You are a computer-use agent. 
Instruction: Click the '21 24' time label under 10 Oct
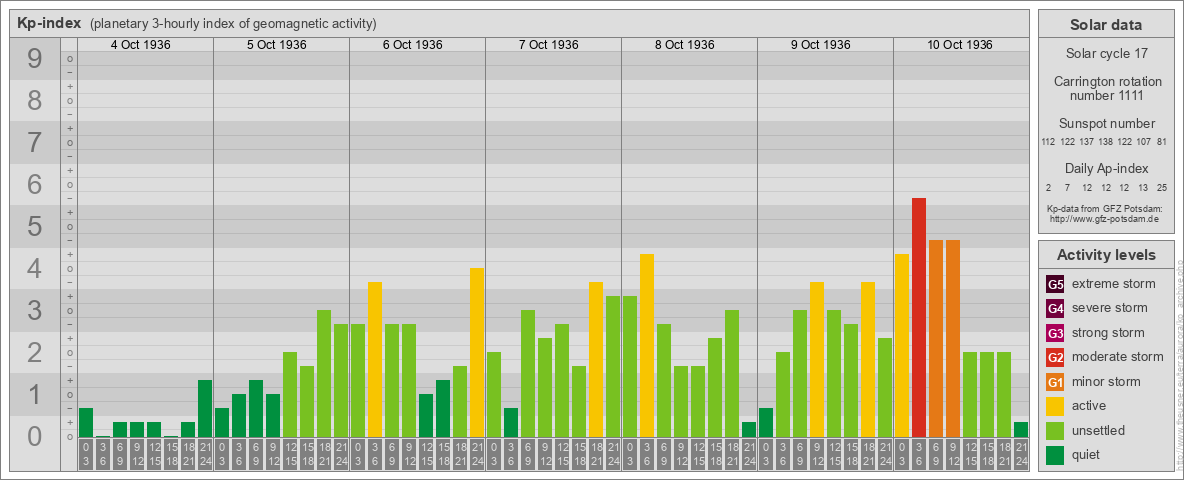pyautogui.click(x=1021, y=454)
